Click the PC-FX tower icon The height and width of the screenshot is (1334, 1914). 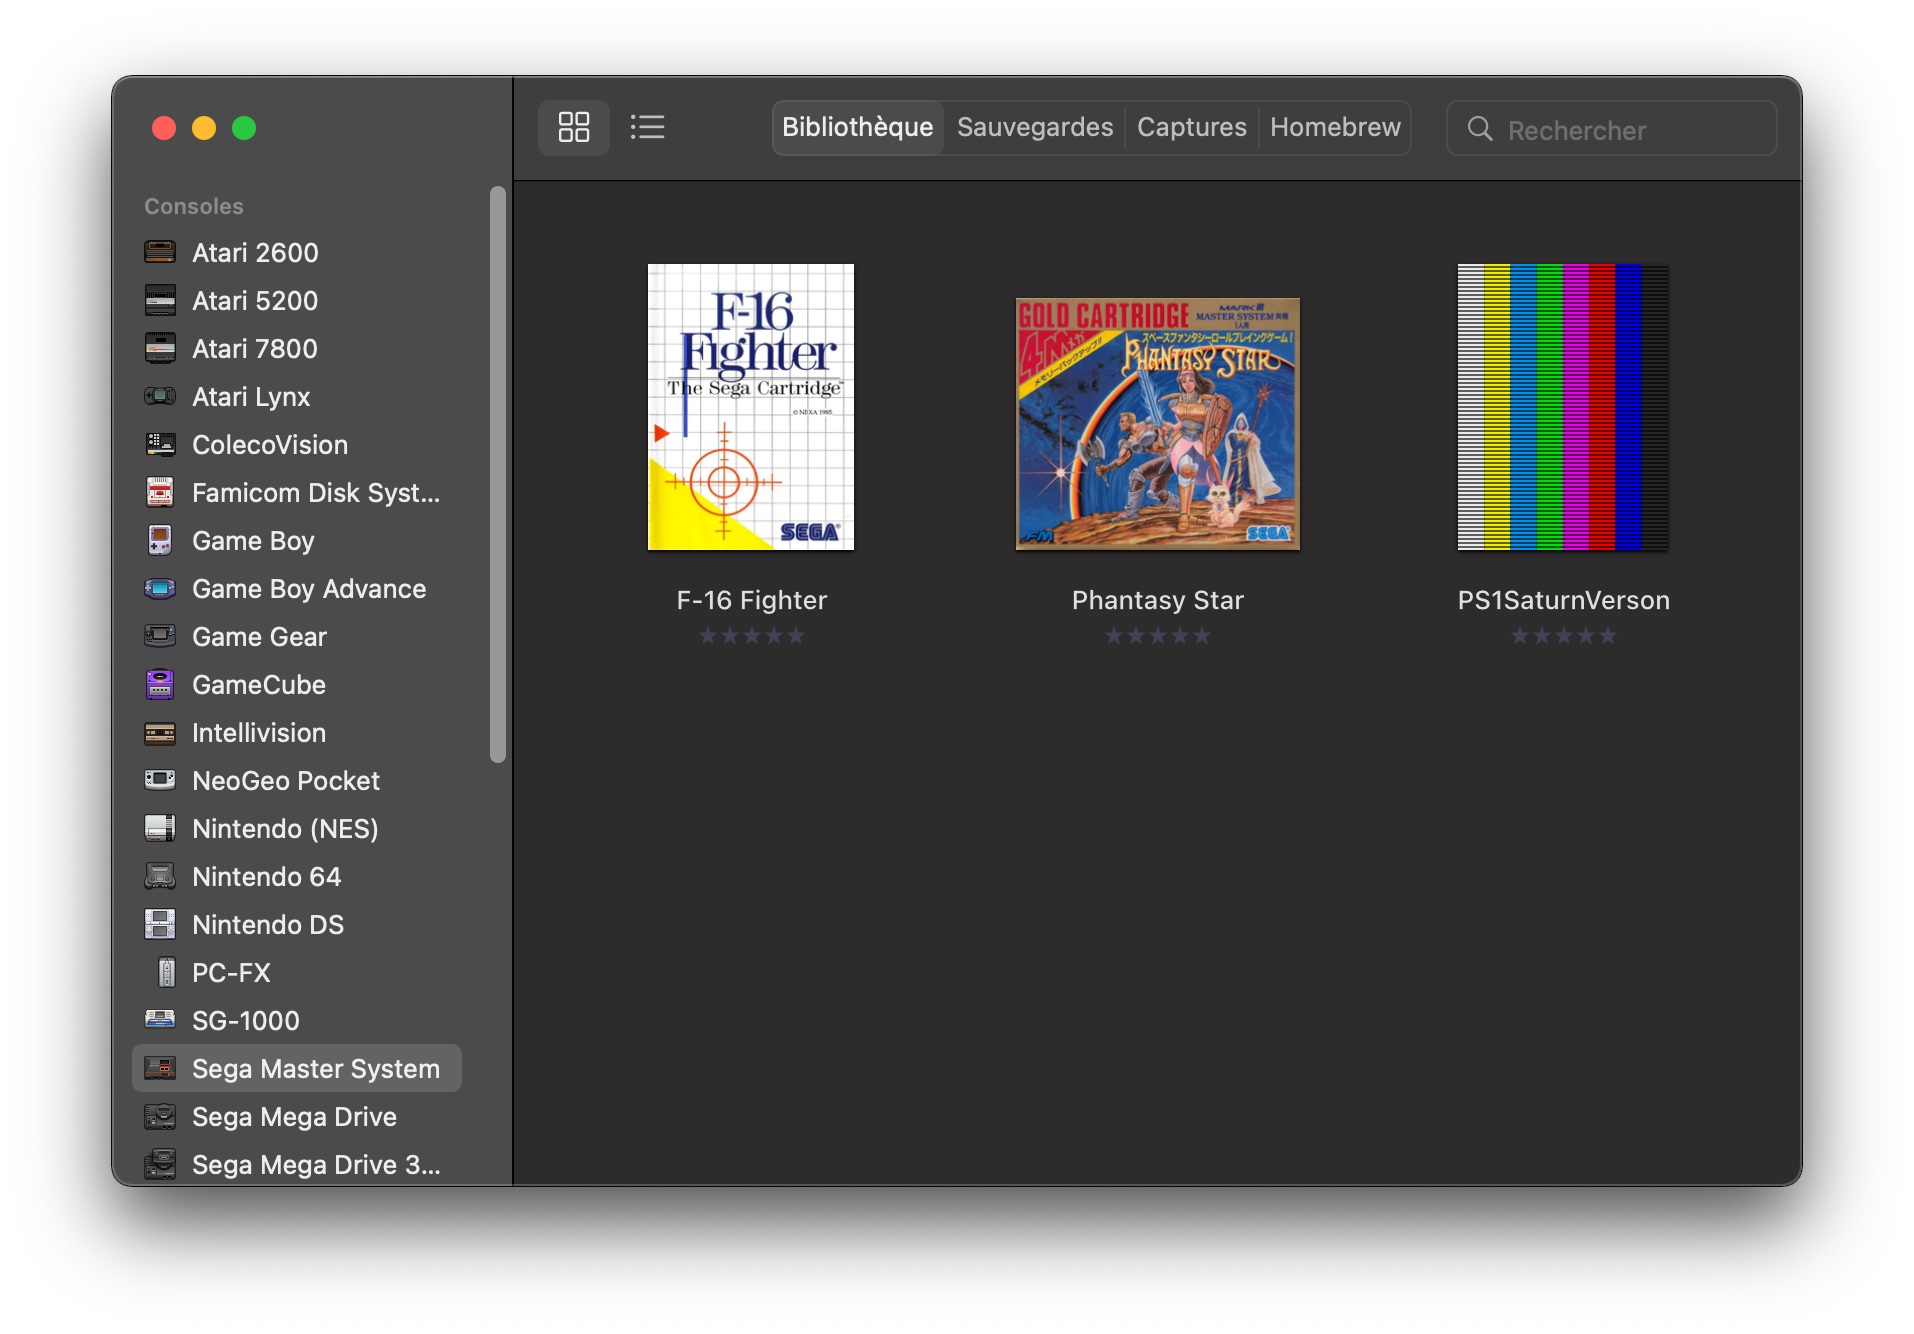pos(166,972)
